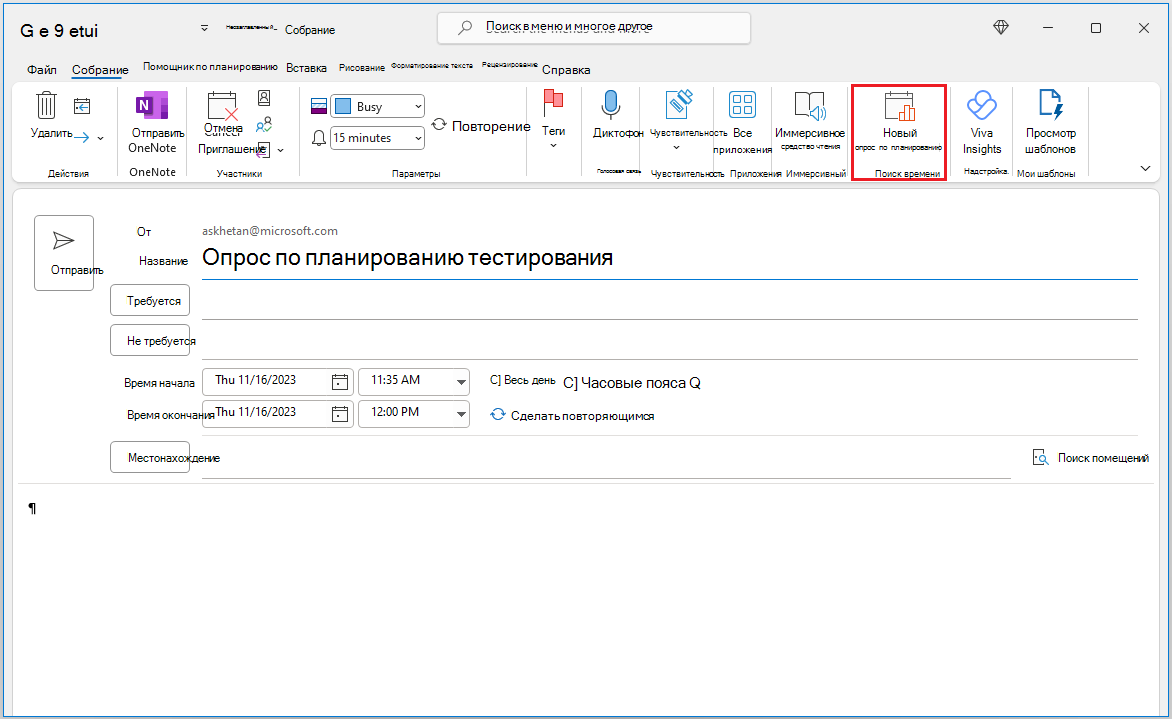The width and height of the screenshot is (1172, 719).
Task: Click the Location button
Action: tap(149, 457)
